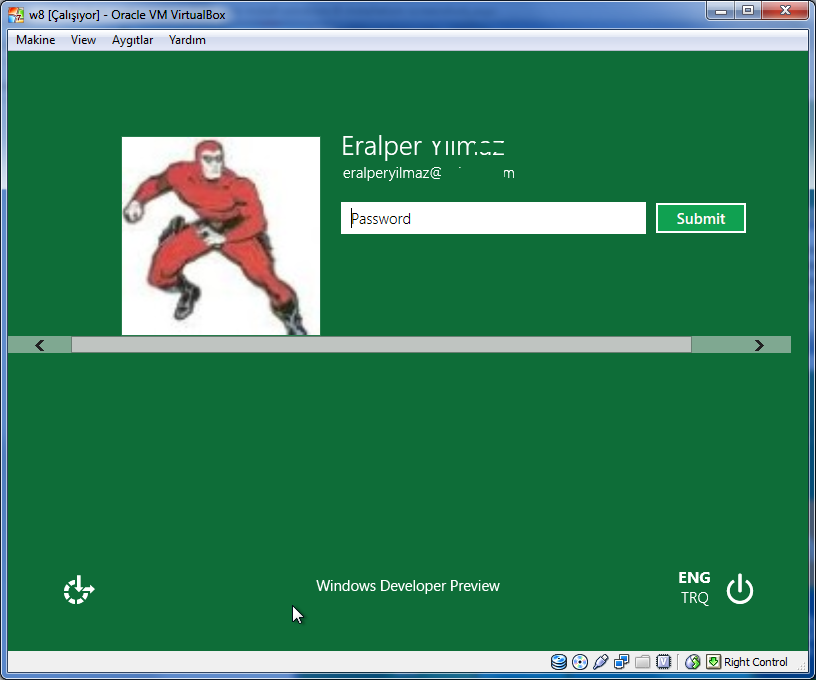Viewport: 816px width, 680px height.
Task: Maximize the VirtualBox window
Action: (748, 11)
